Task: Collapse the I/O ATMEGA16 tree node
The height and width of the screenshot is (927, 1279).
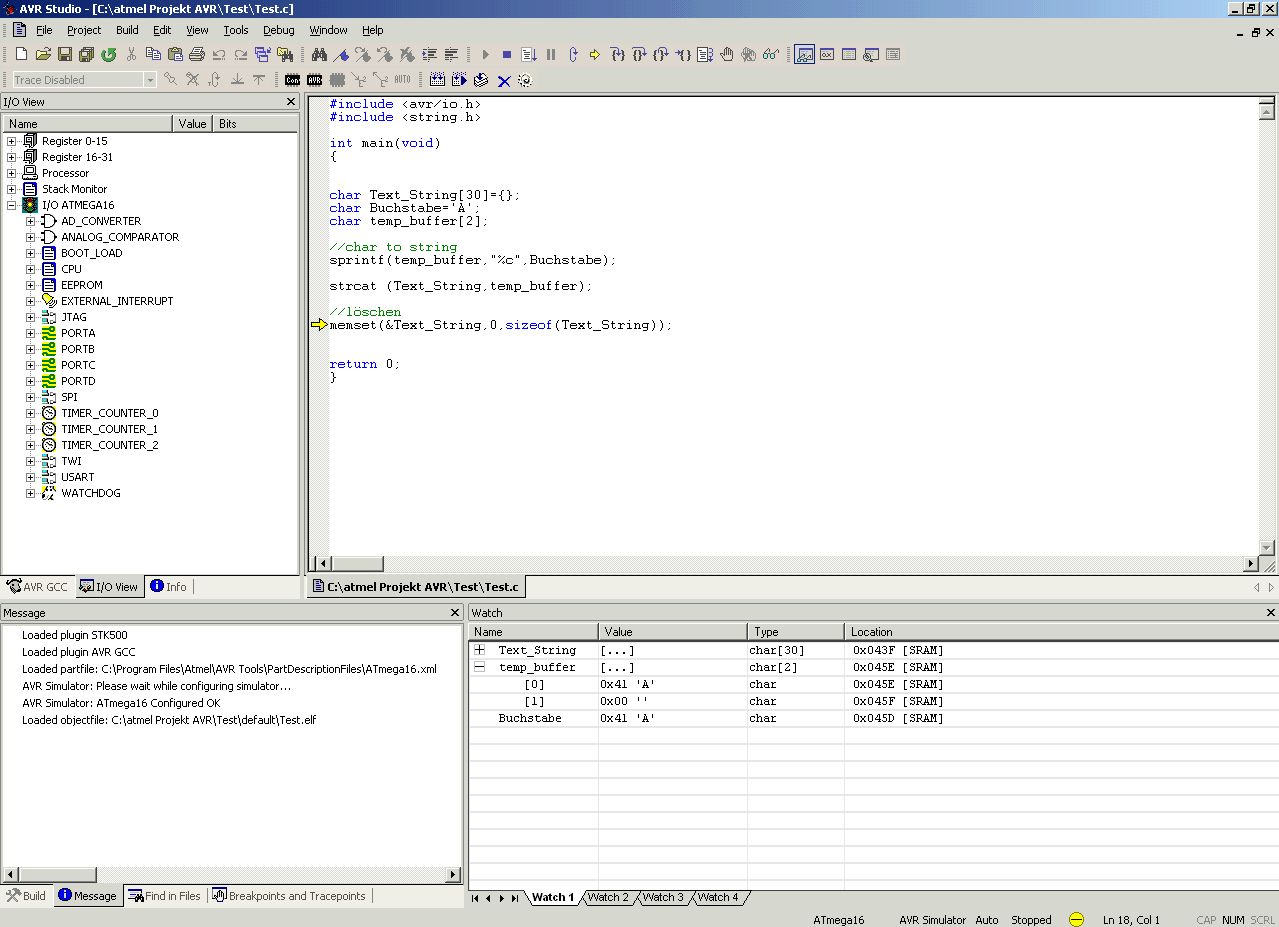Action: pos(11,205)
